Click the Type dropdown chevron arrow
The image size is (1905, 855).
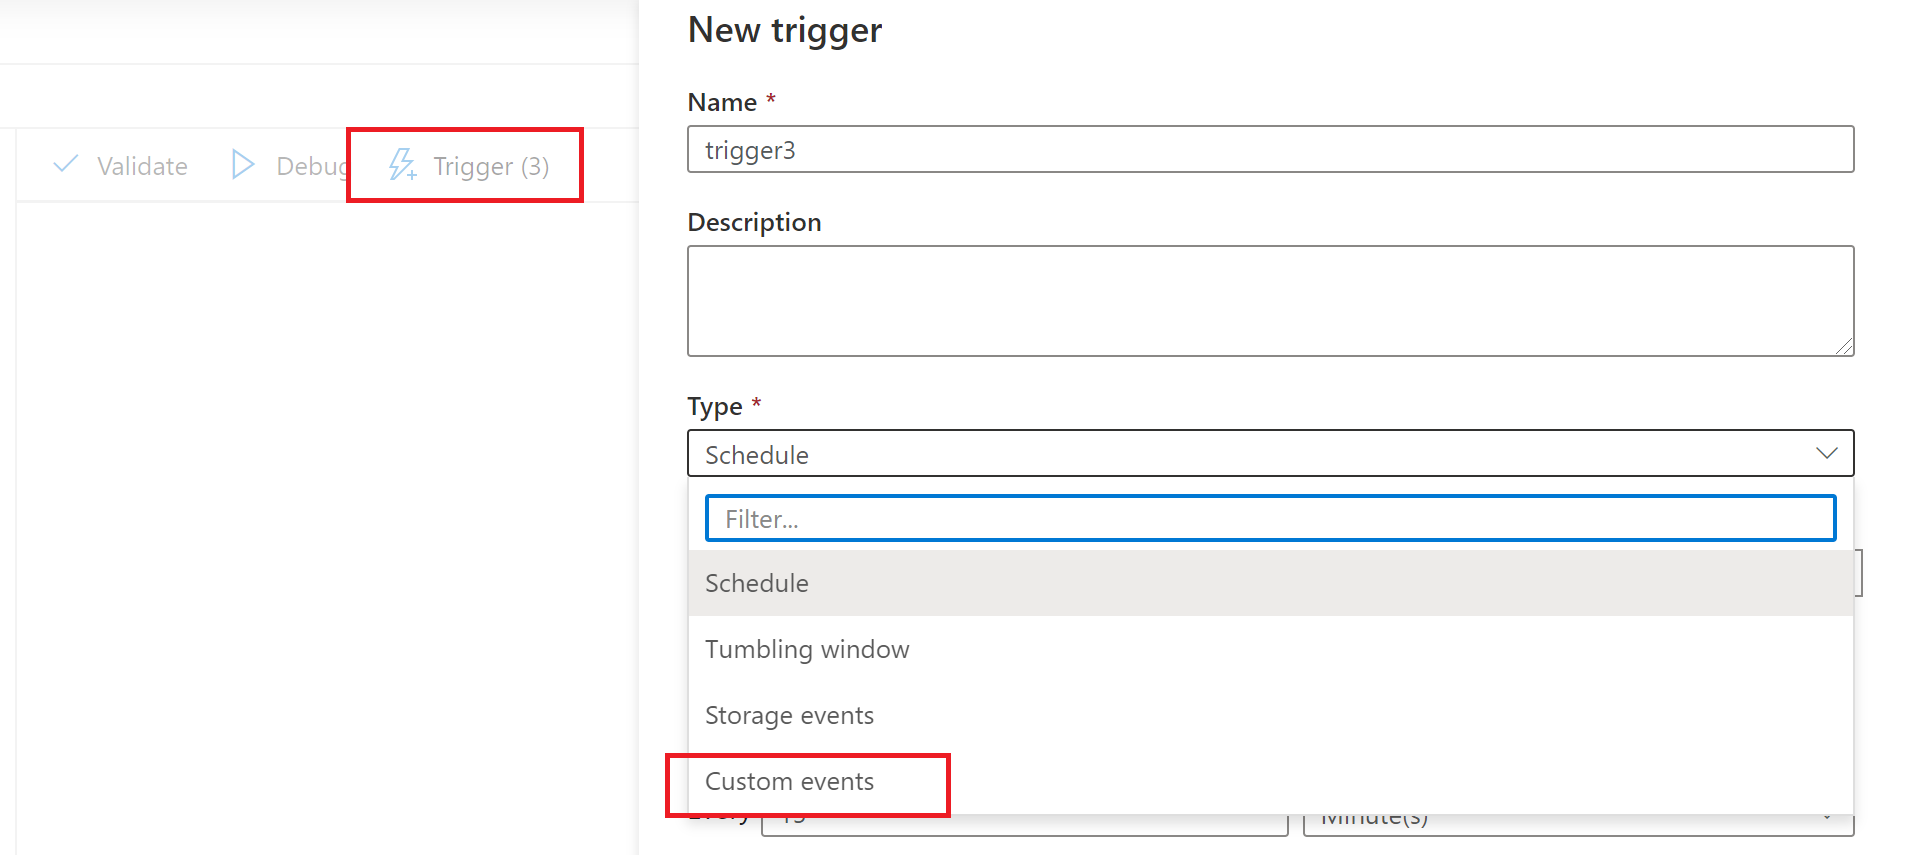1826,453
